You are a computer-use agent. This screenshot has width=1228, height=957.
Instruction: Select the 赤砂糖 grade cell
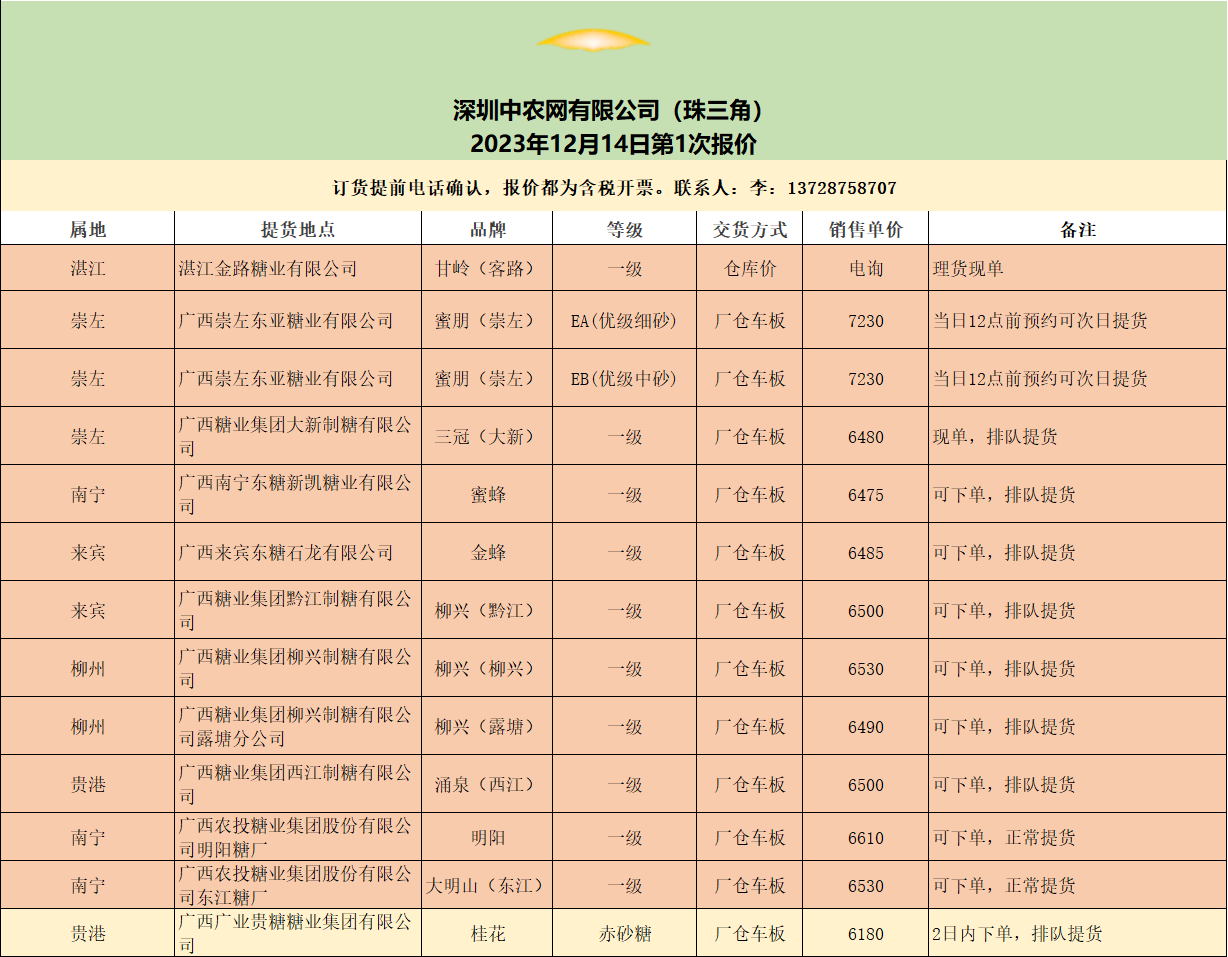(624, 934)
